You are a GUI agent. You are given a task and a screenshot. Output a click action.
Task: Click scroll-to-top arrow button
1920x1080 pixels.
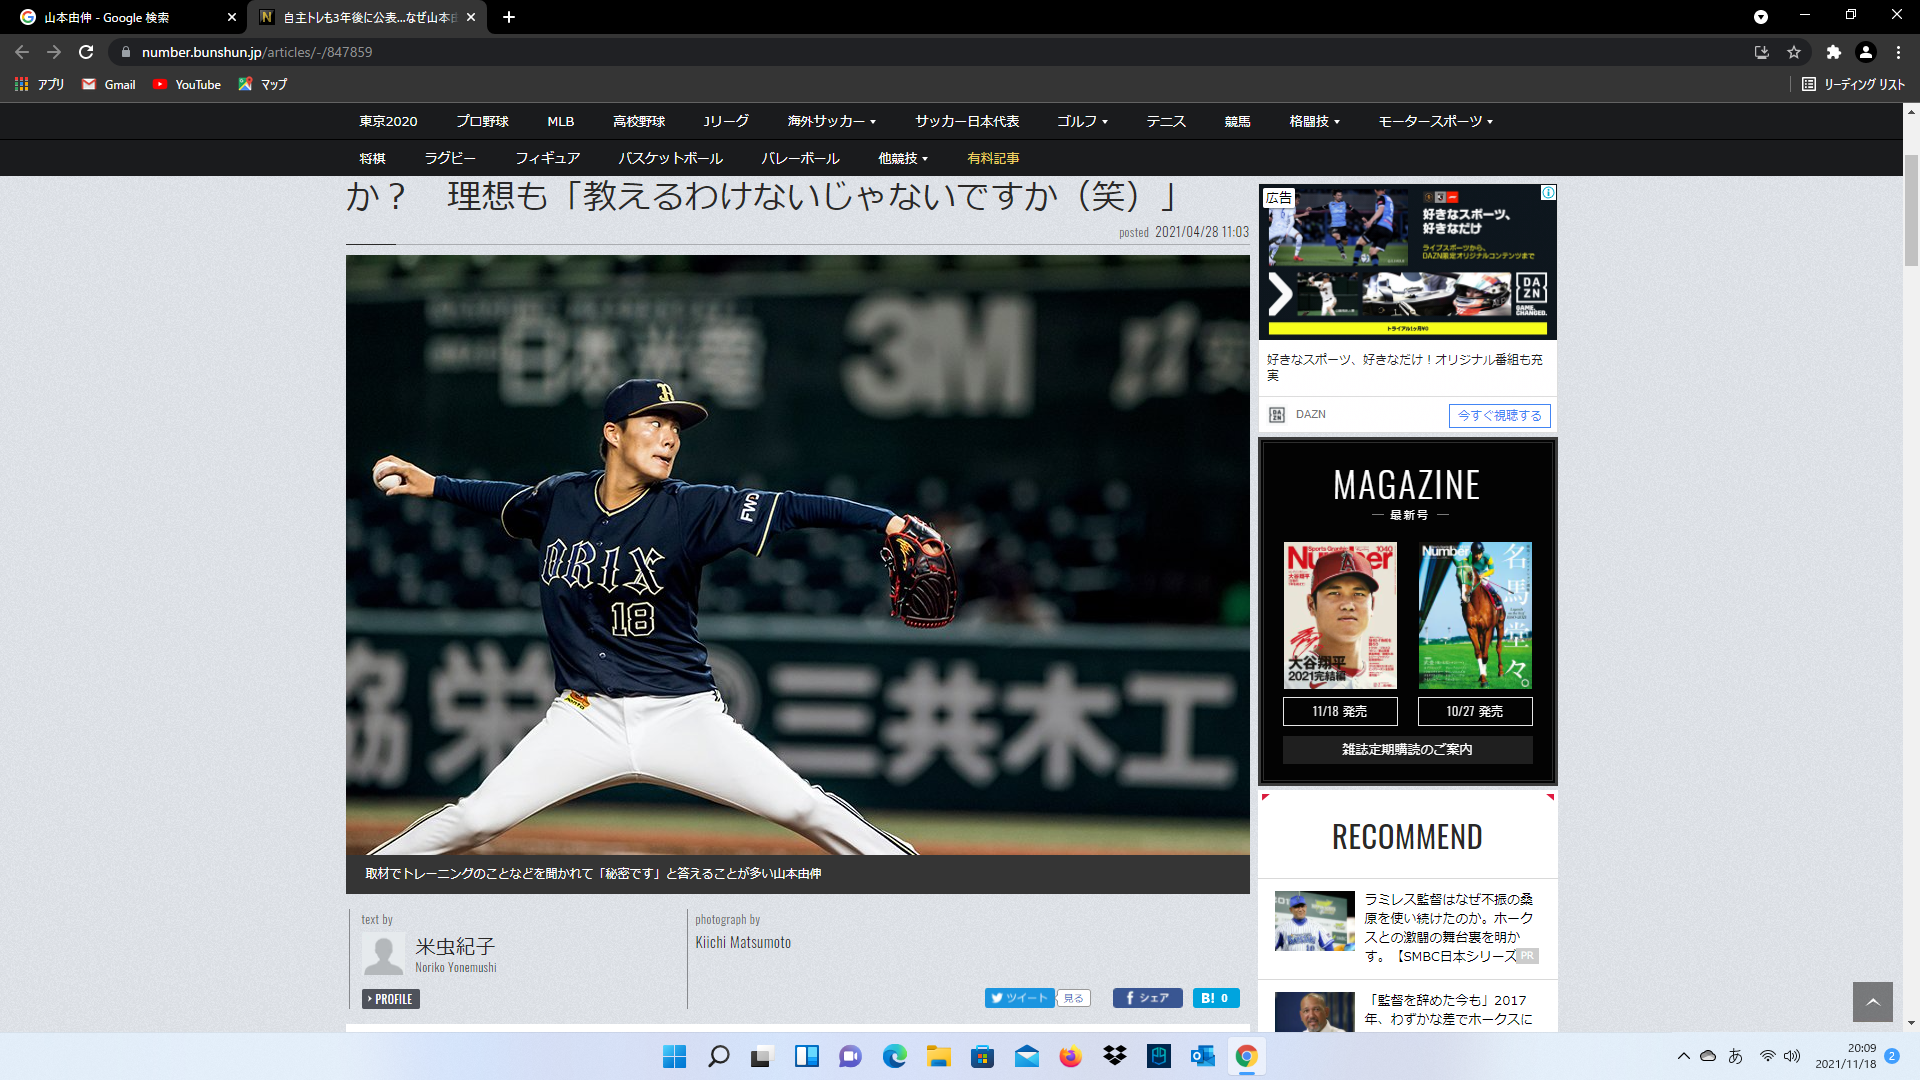1872,1001
